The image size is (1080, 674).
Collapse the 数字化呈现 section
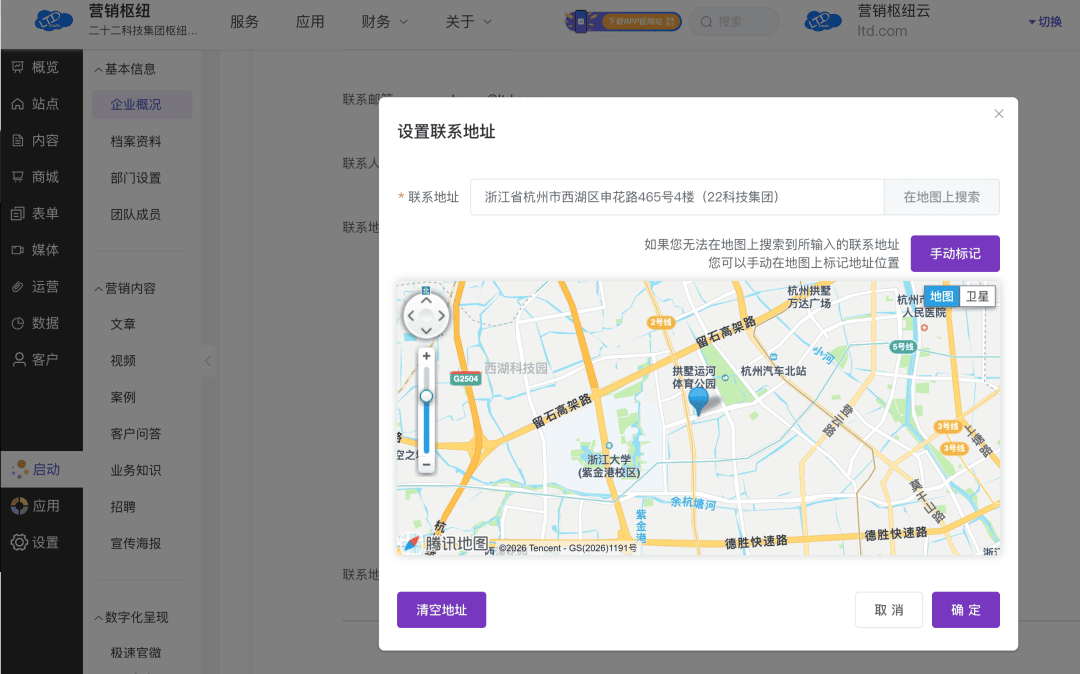(x=131, y=618)
